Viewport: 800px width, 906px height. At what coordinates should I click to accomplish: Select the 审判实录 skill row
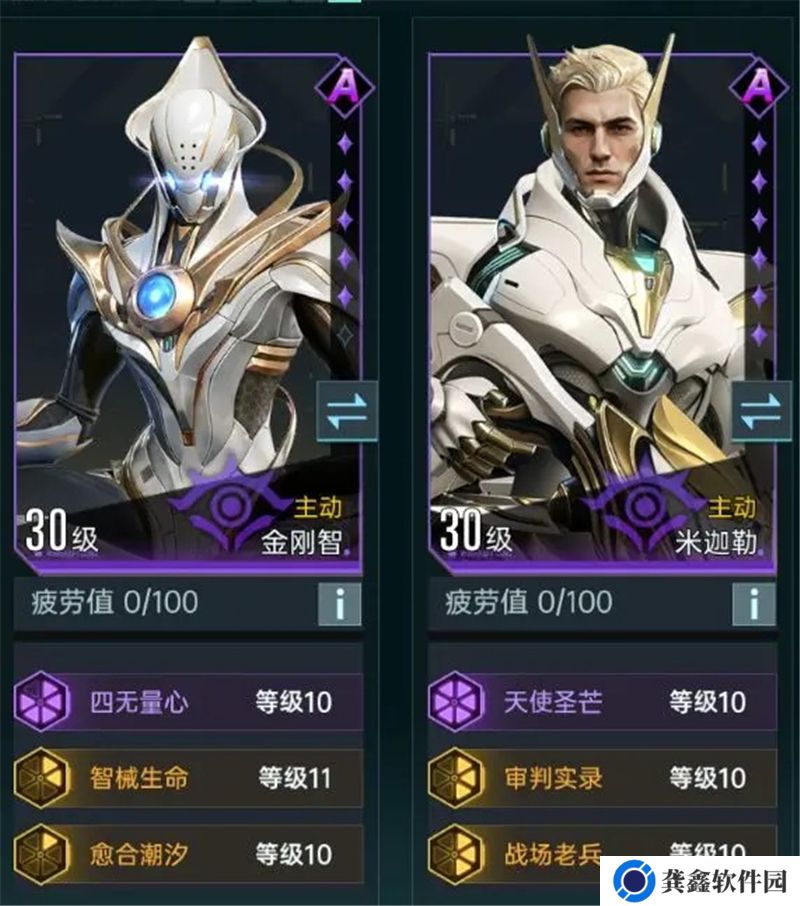[x=602, y=778]
